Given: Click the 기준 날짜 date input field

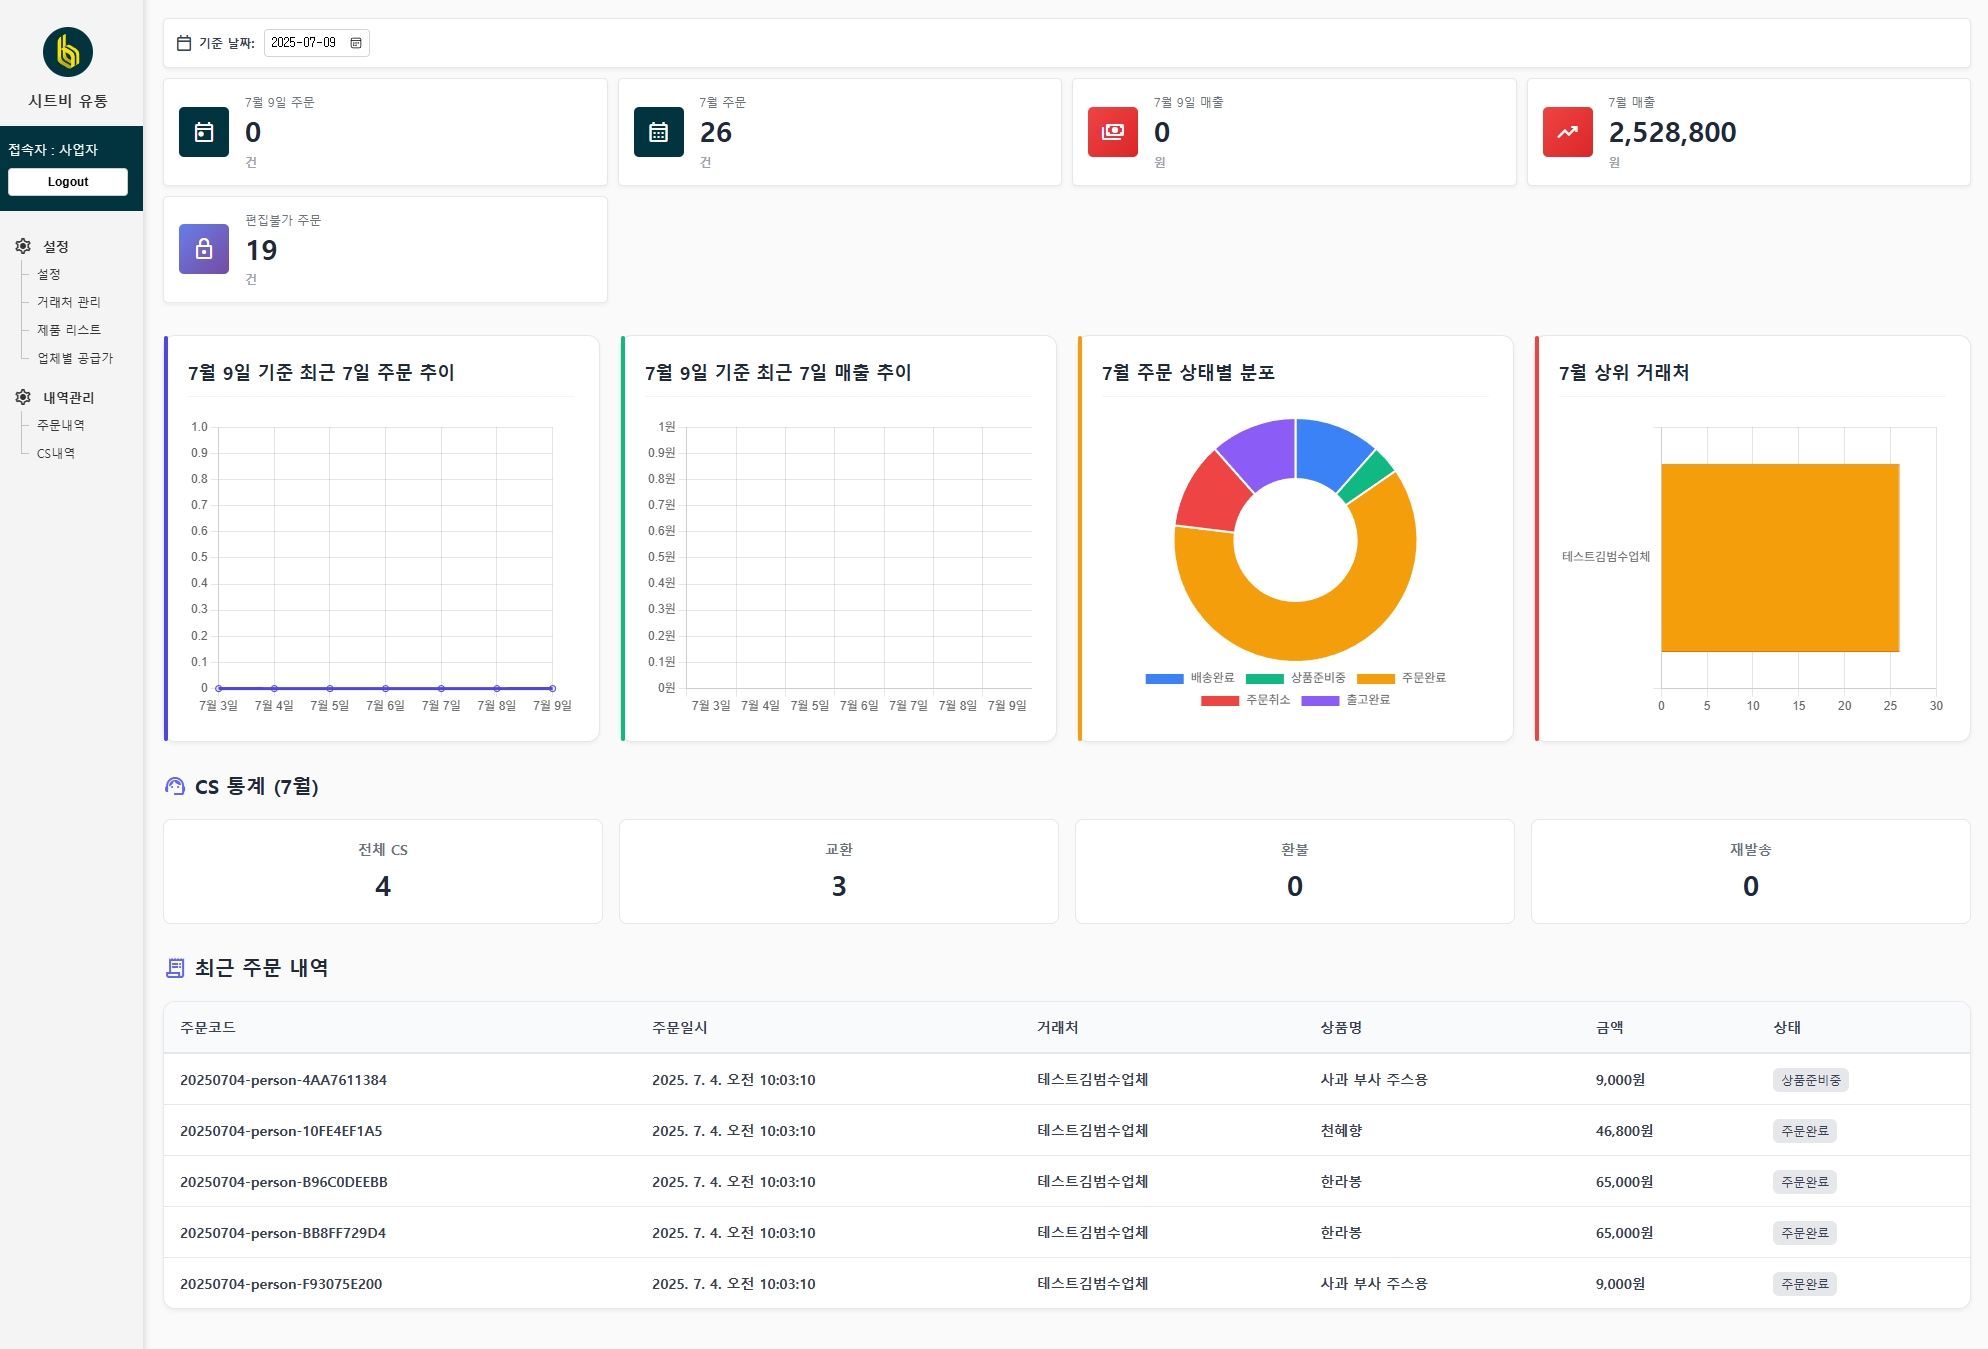Looking at the screenshot, I should [316, 43].
